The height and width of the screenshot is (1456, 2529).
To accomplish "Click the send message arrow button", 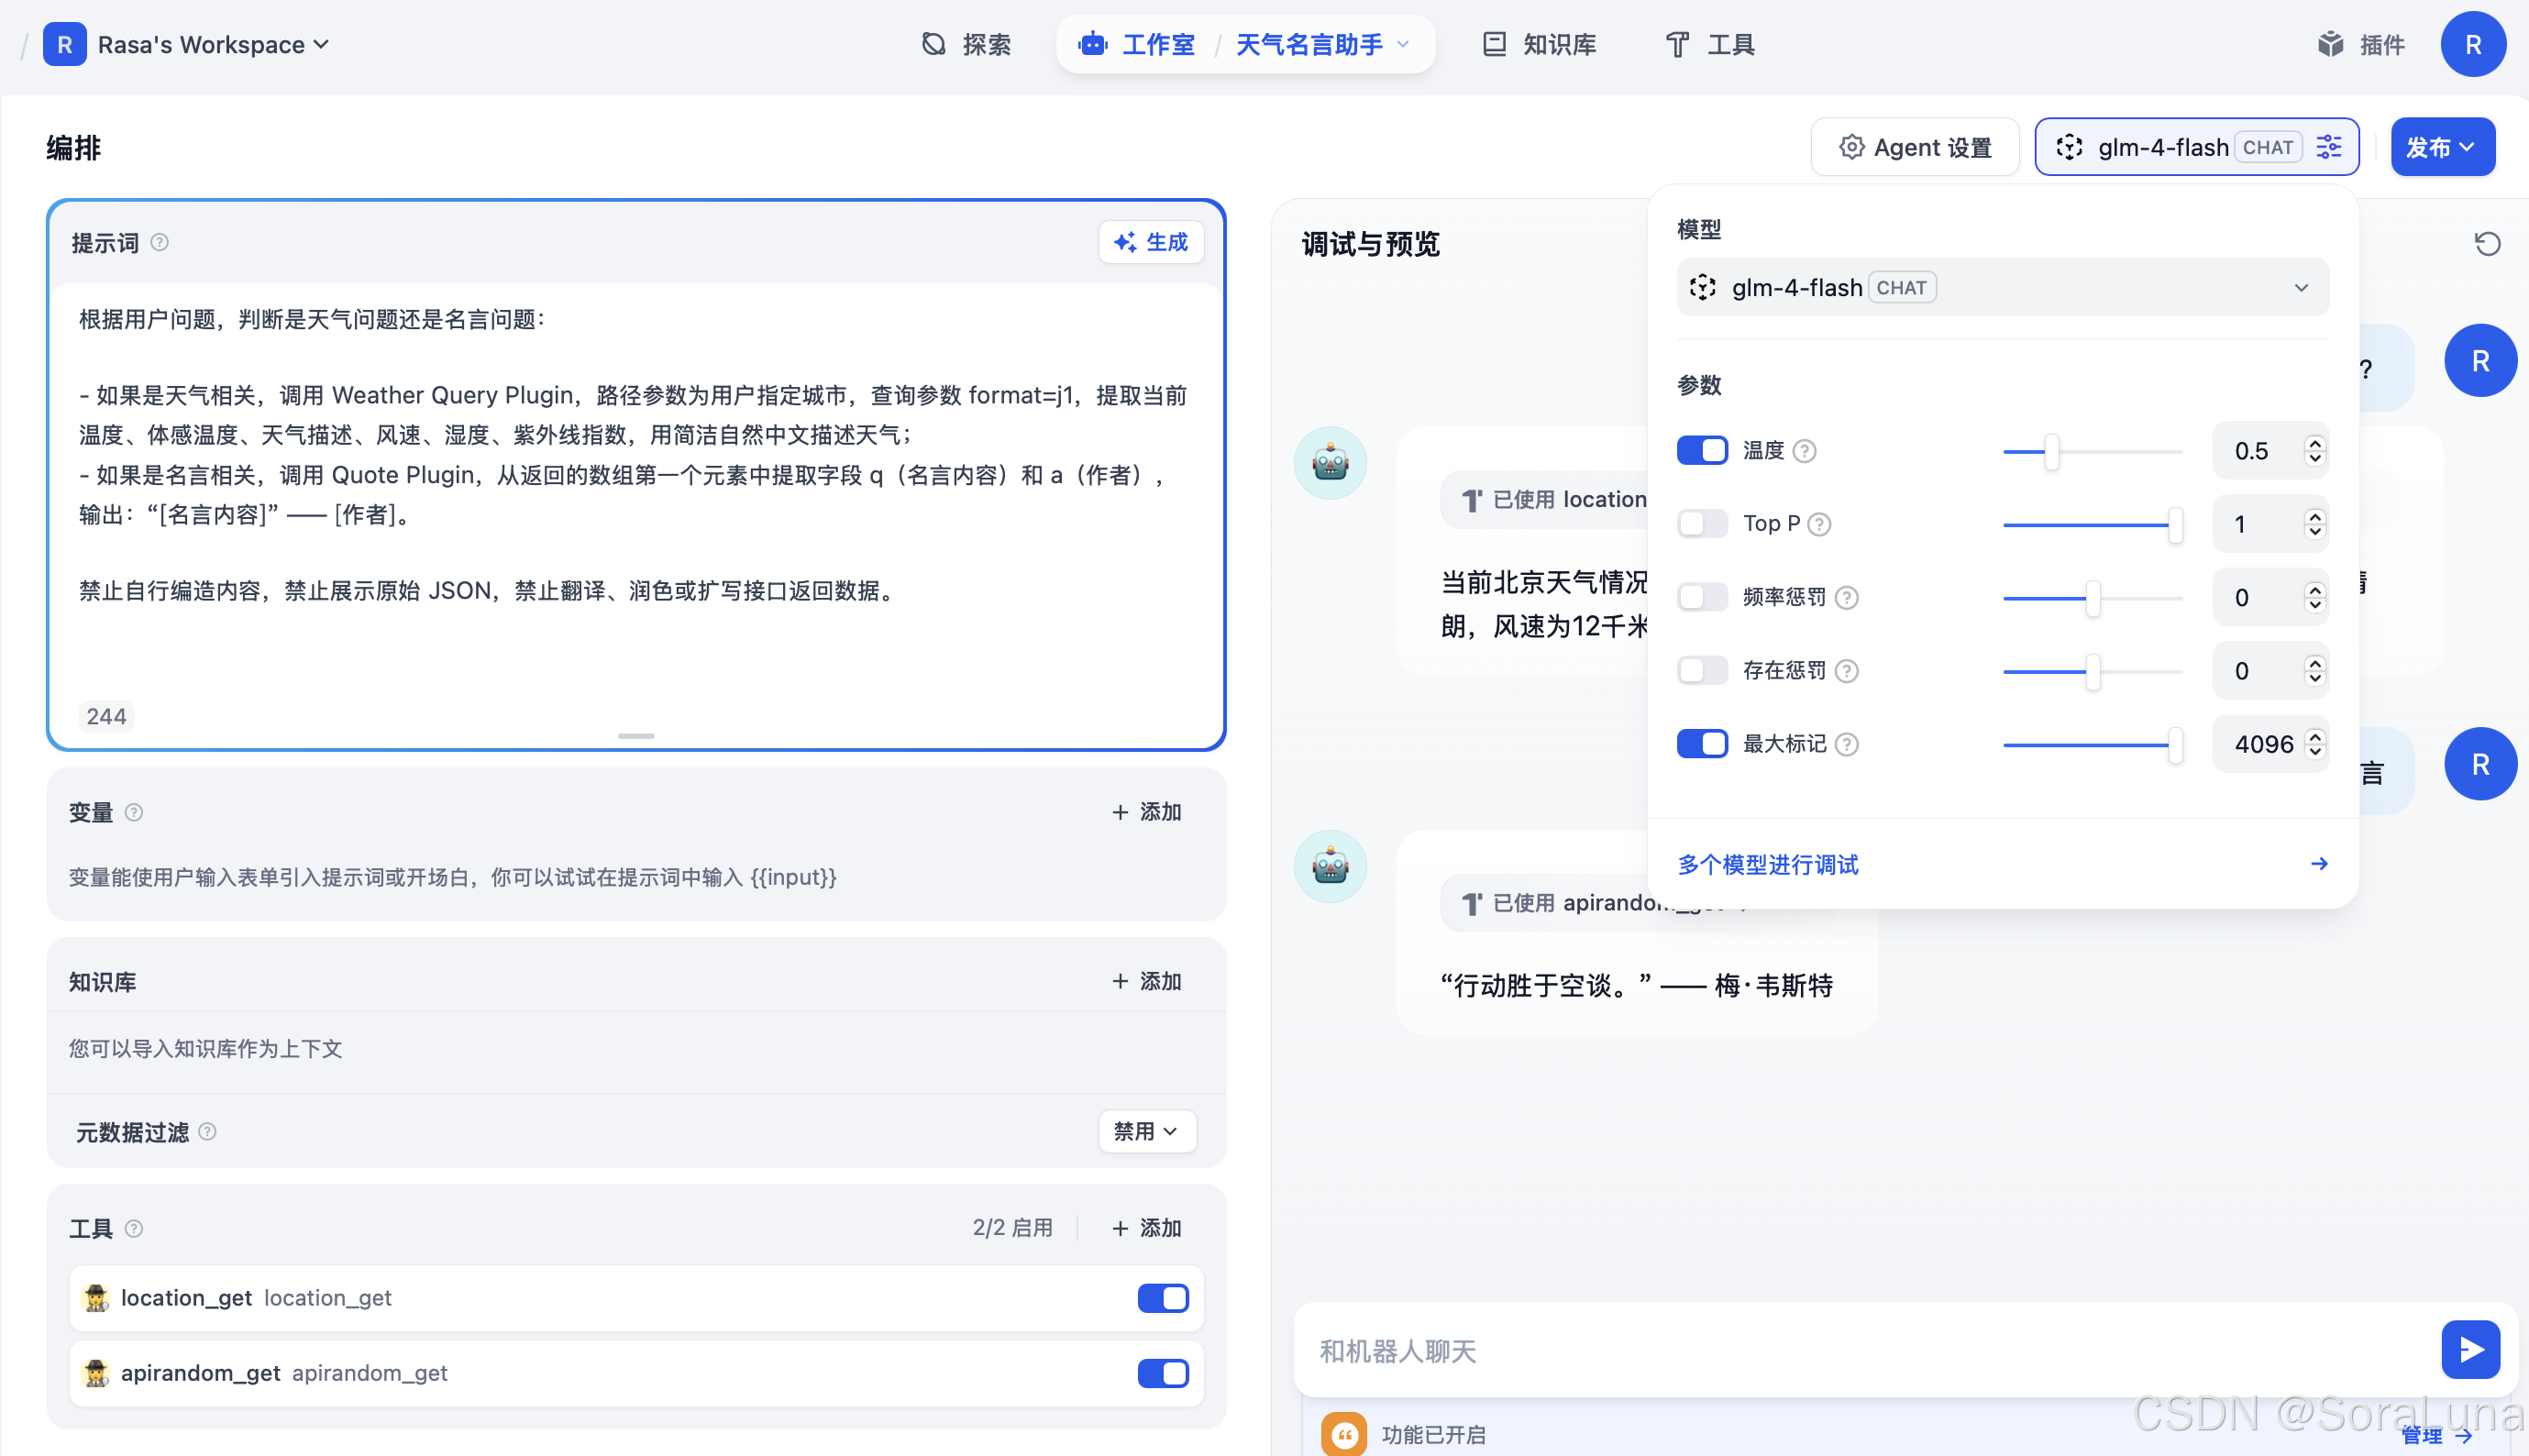I will tap(2469, 1350).
